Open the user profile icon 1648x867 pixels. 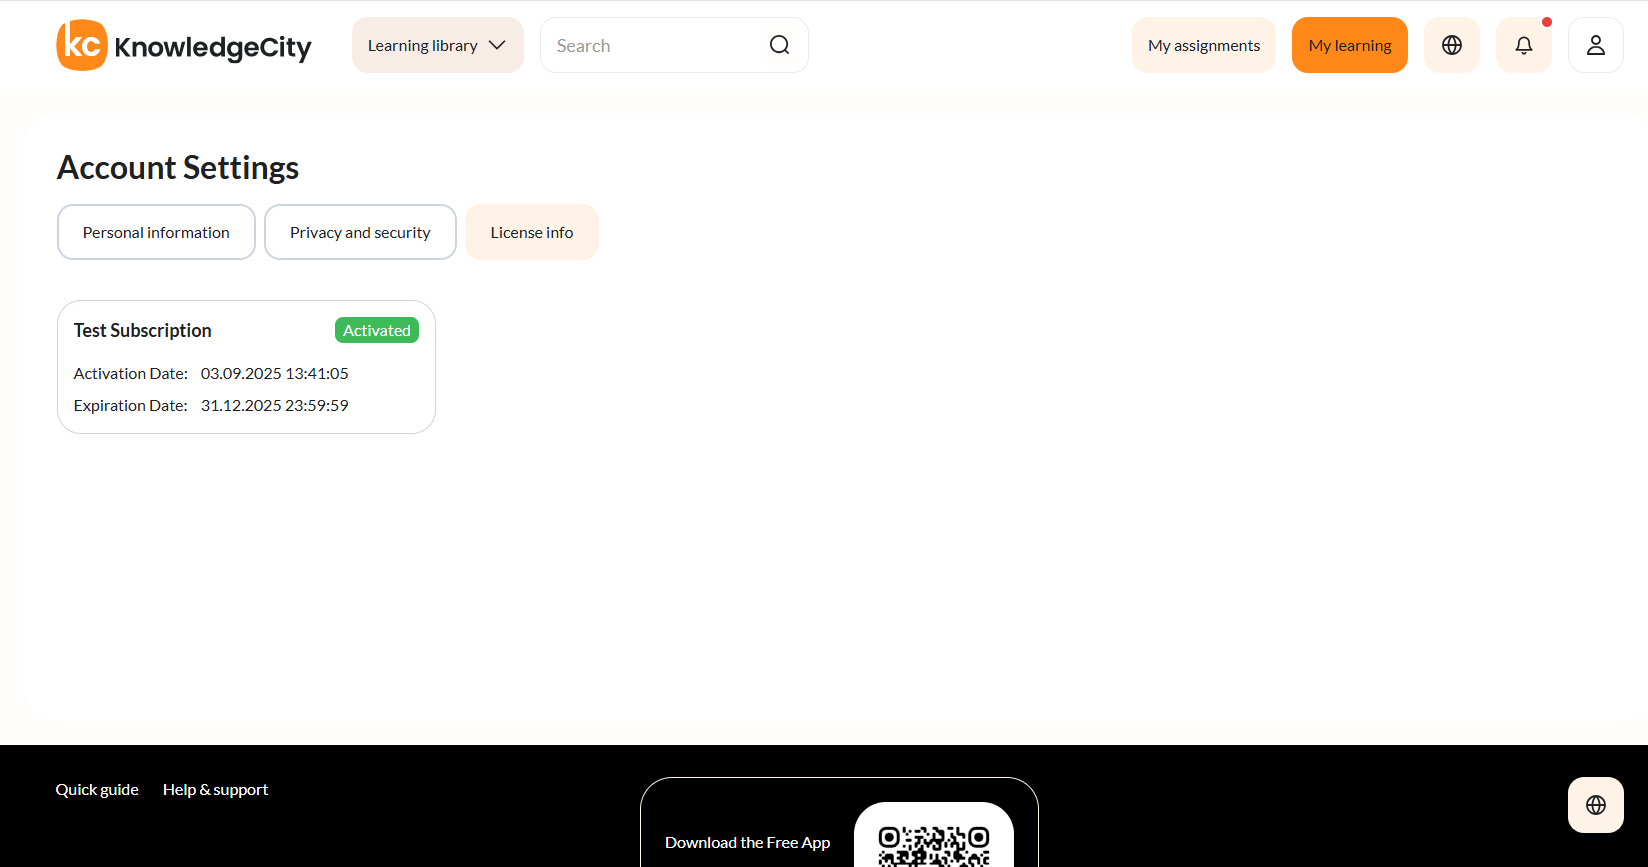[1596, 45]
